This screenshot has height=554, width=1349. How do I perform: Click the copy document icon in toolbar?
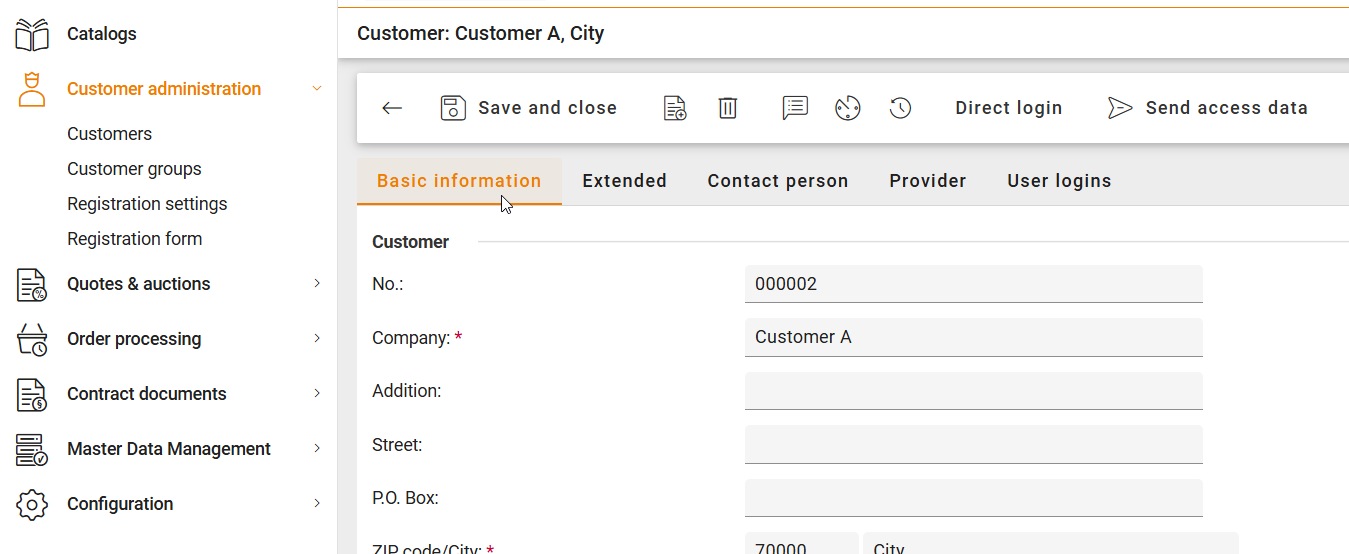[x=675, y=108]
